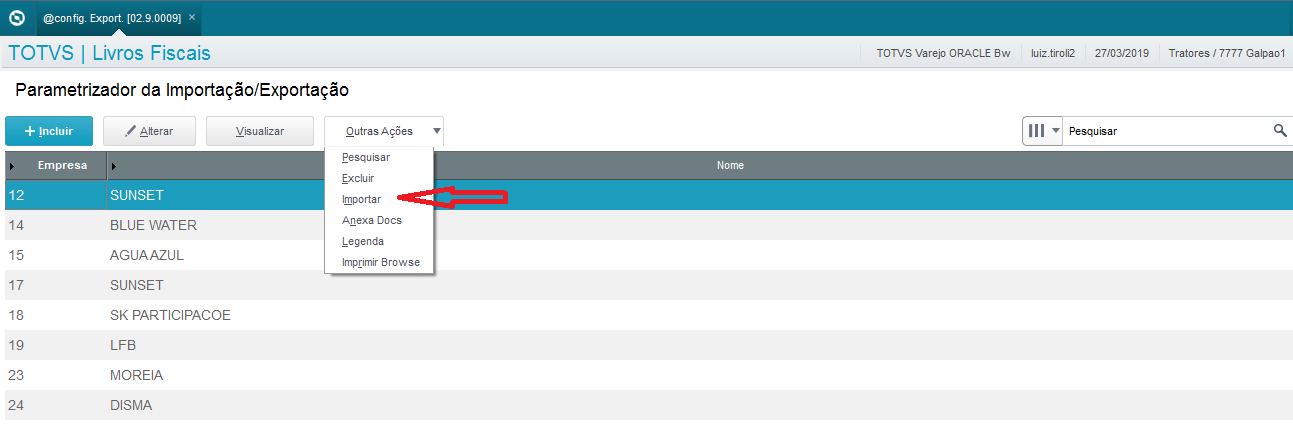Choose Pesquisar from Outras Ações menu
Image resolution: width=1293 pixels, height=434 pixels.
pyautogui.click(x=366, y=157)
